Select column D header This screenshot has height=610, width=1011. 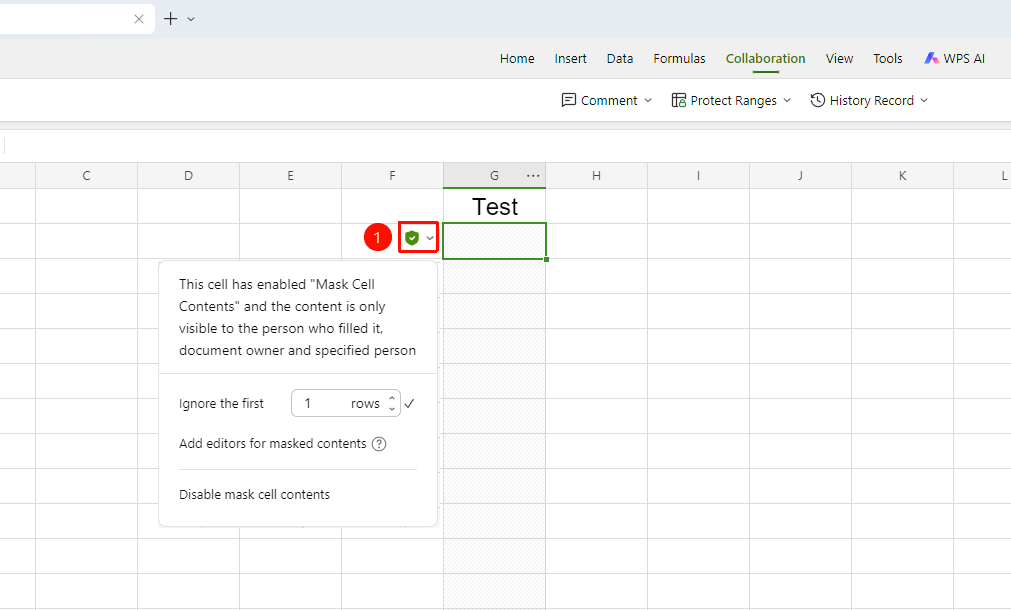188,175
